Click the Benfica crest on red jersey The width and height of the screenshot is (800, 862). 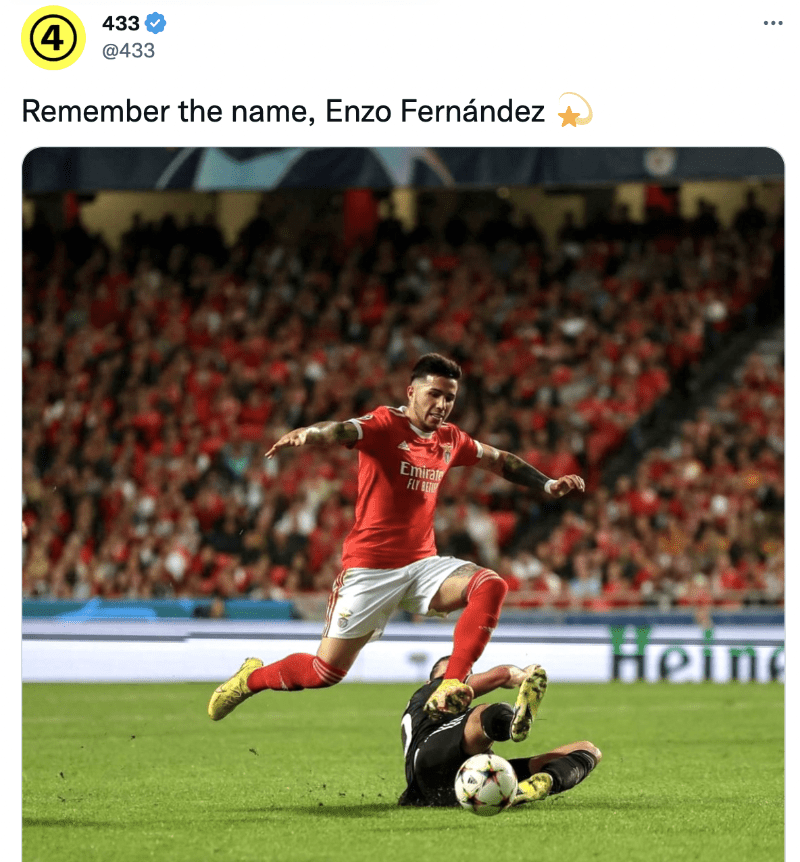(x=447, y=454)
